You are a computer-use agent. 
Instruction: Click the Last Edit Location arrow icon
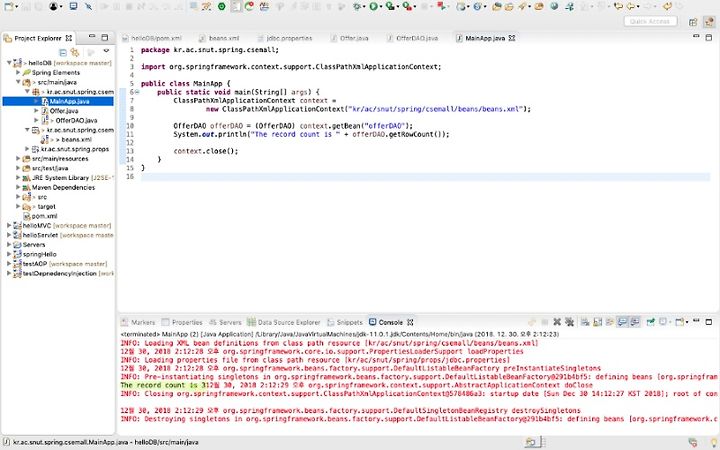(618, 6)
